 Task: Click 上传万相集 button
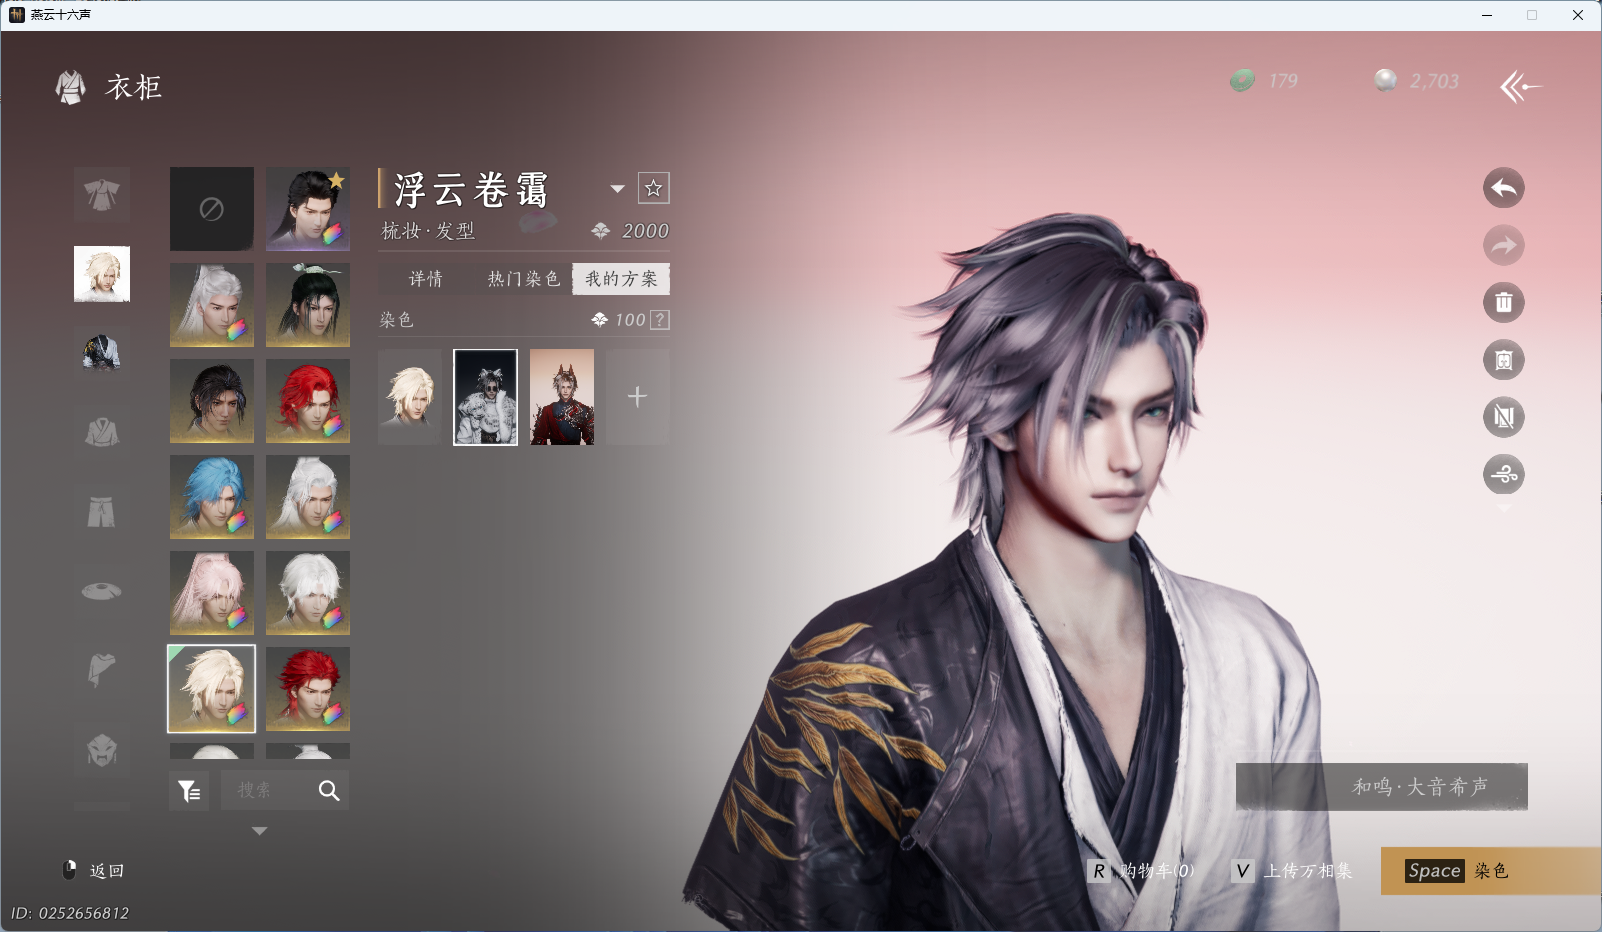[1293, 871]
